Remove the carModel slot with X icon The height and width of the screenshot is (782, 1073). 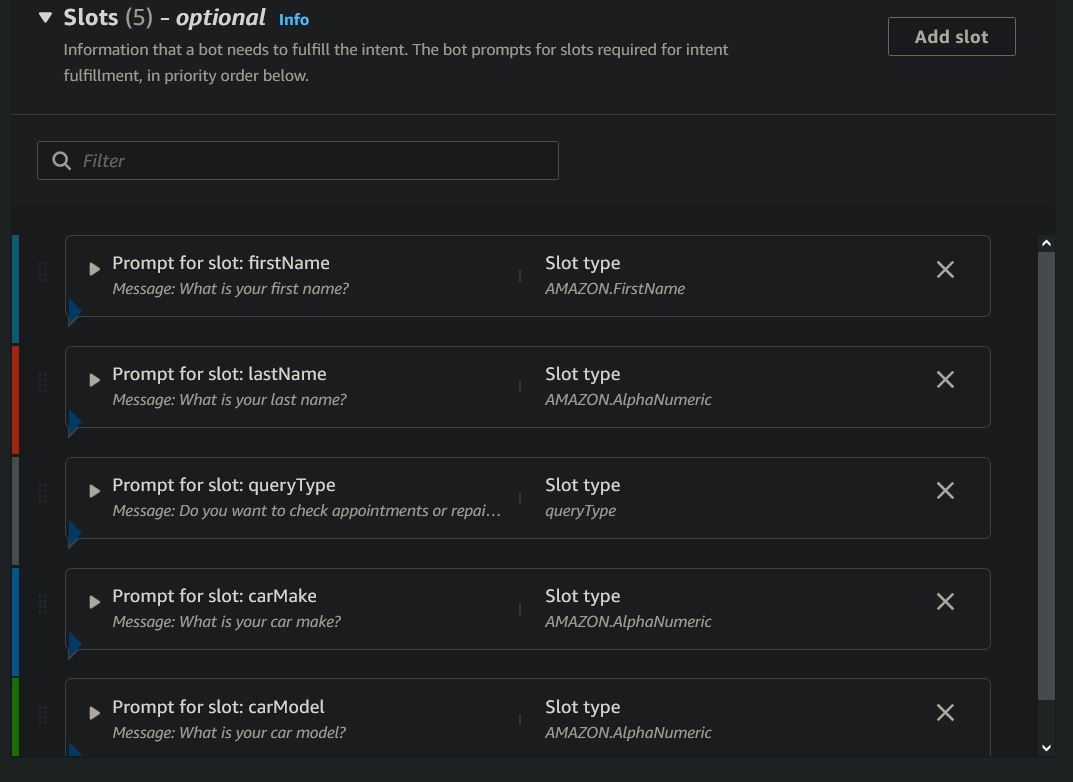click(x=945, y=713)
